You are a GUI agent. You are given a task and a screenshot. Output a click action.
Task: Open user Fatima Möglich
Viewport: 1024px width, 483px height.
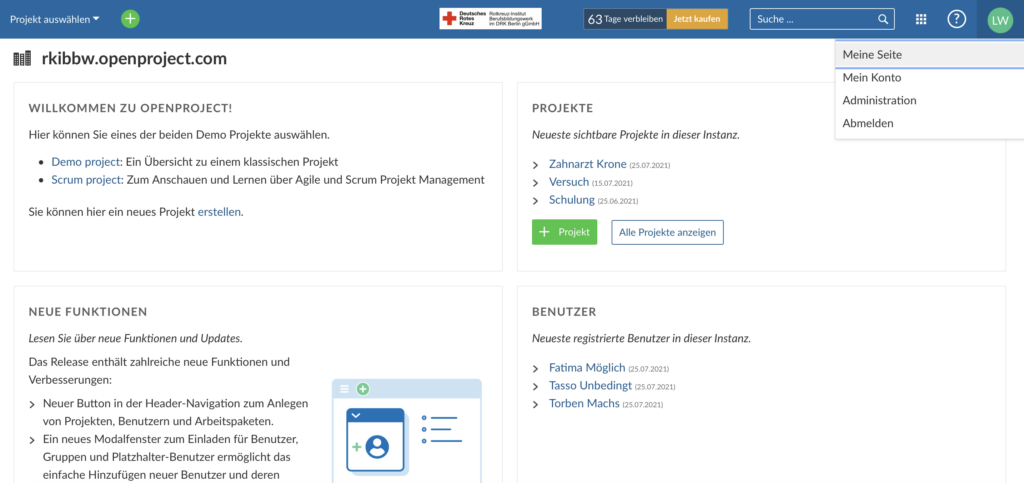tap(587, 367)
